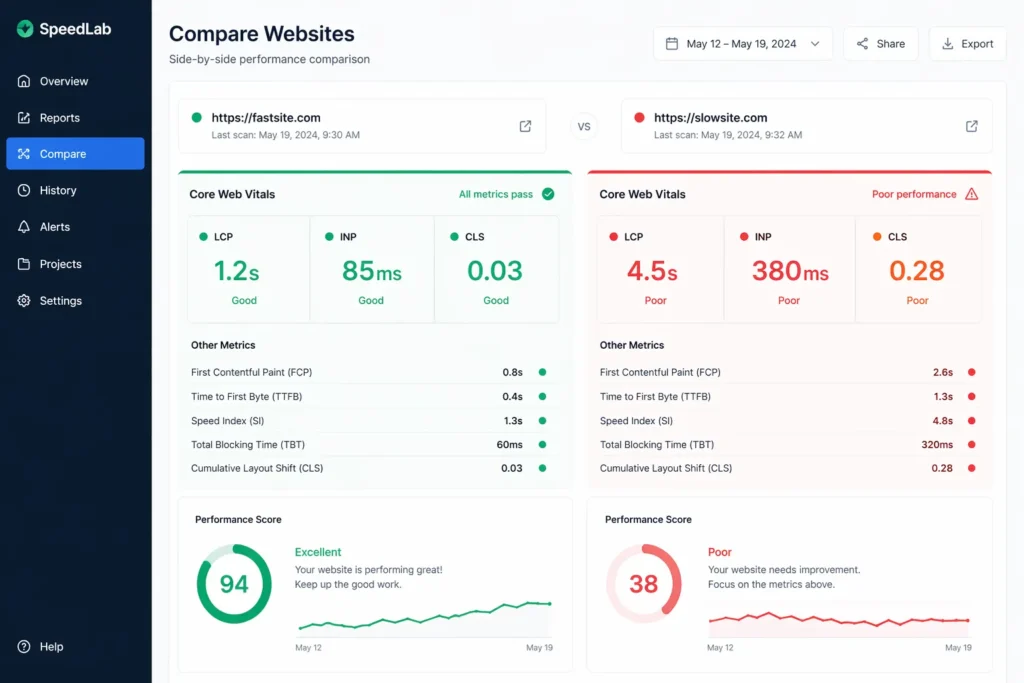Click the 0.8s First Contentful Paint value
1024x683 pixels.
[x=513, y=372]
